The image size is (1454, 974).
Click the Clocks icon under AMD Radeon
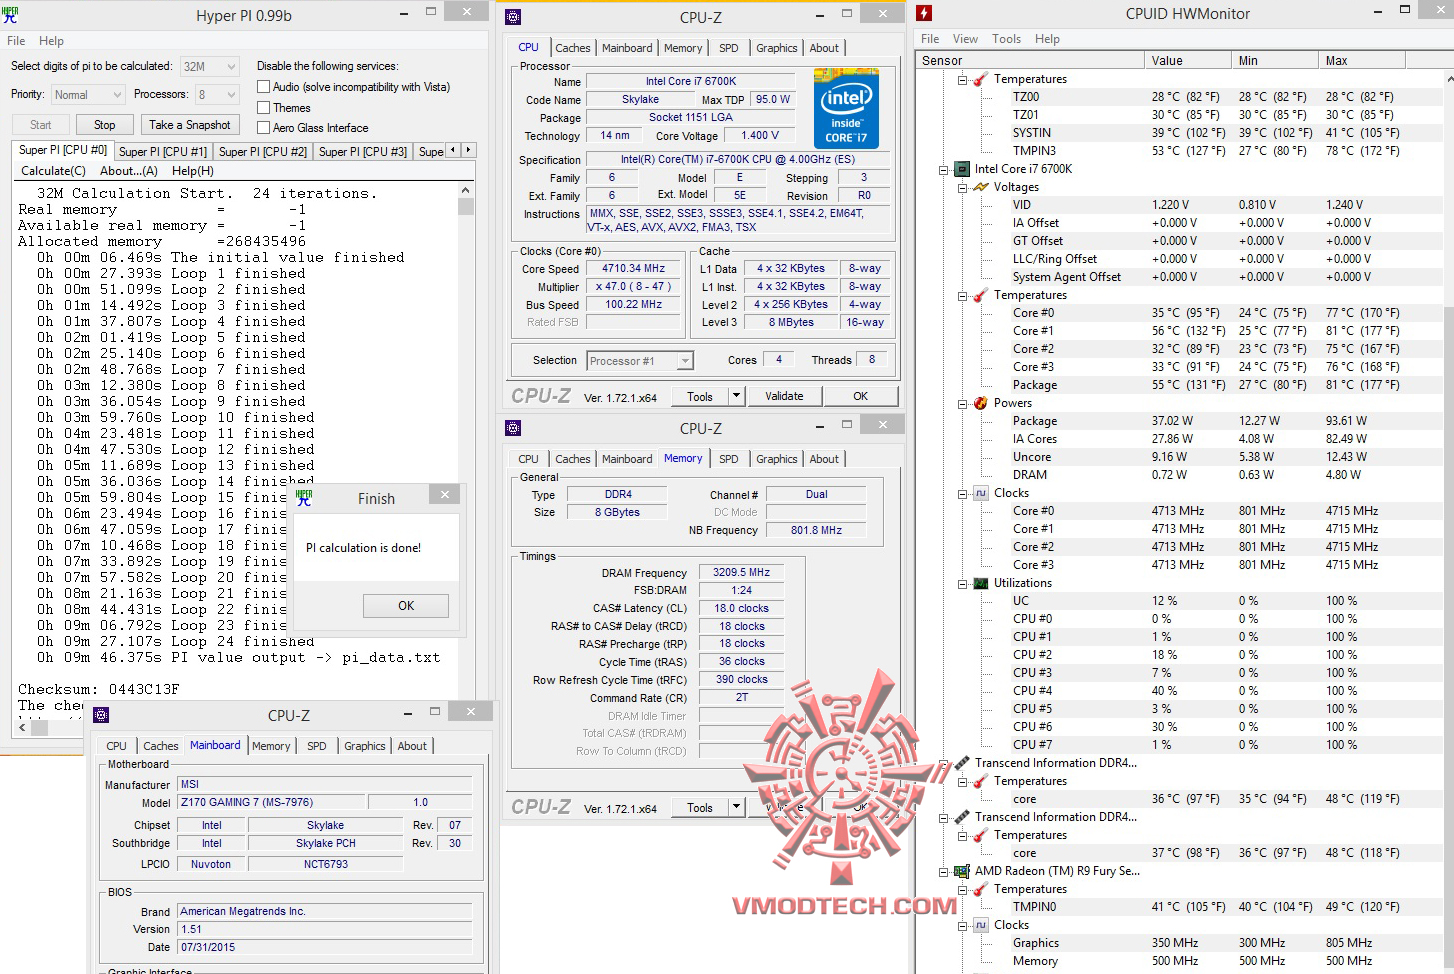(x=980, y=925)
